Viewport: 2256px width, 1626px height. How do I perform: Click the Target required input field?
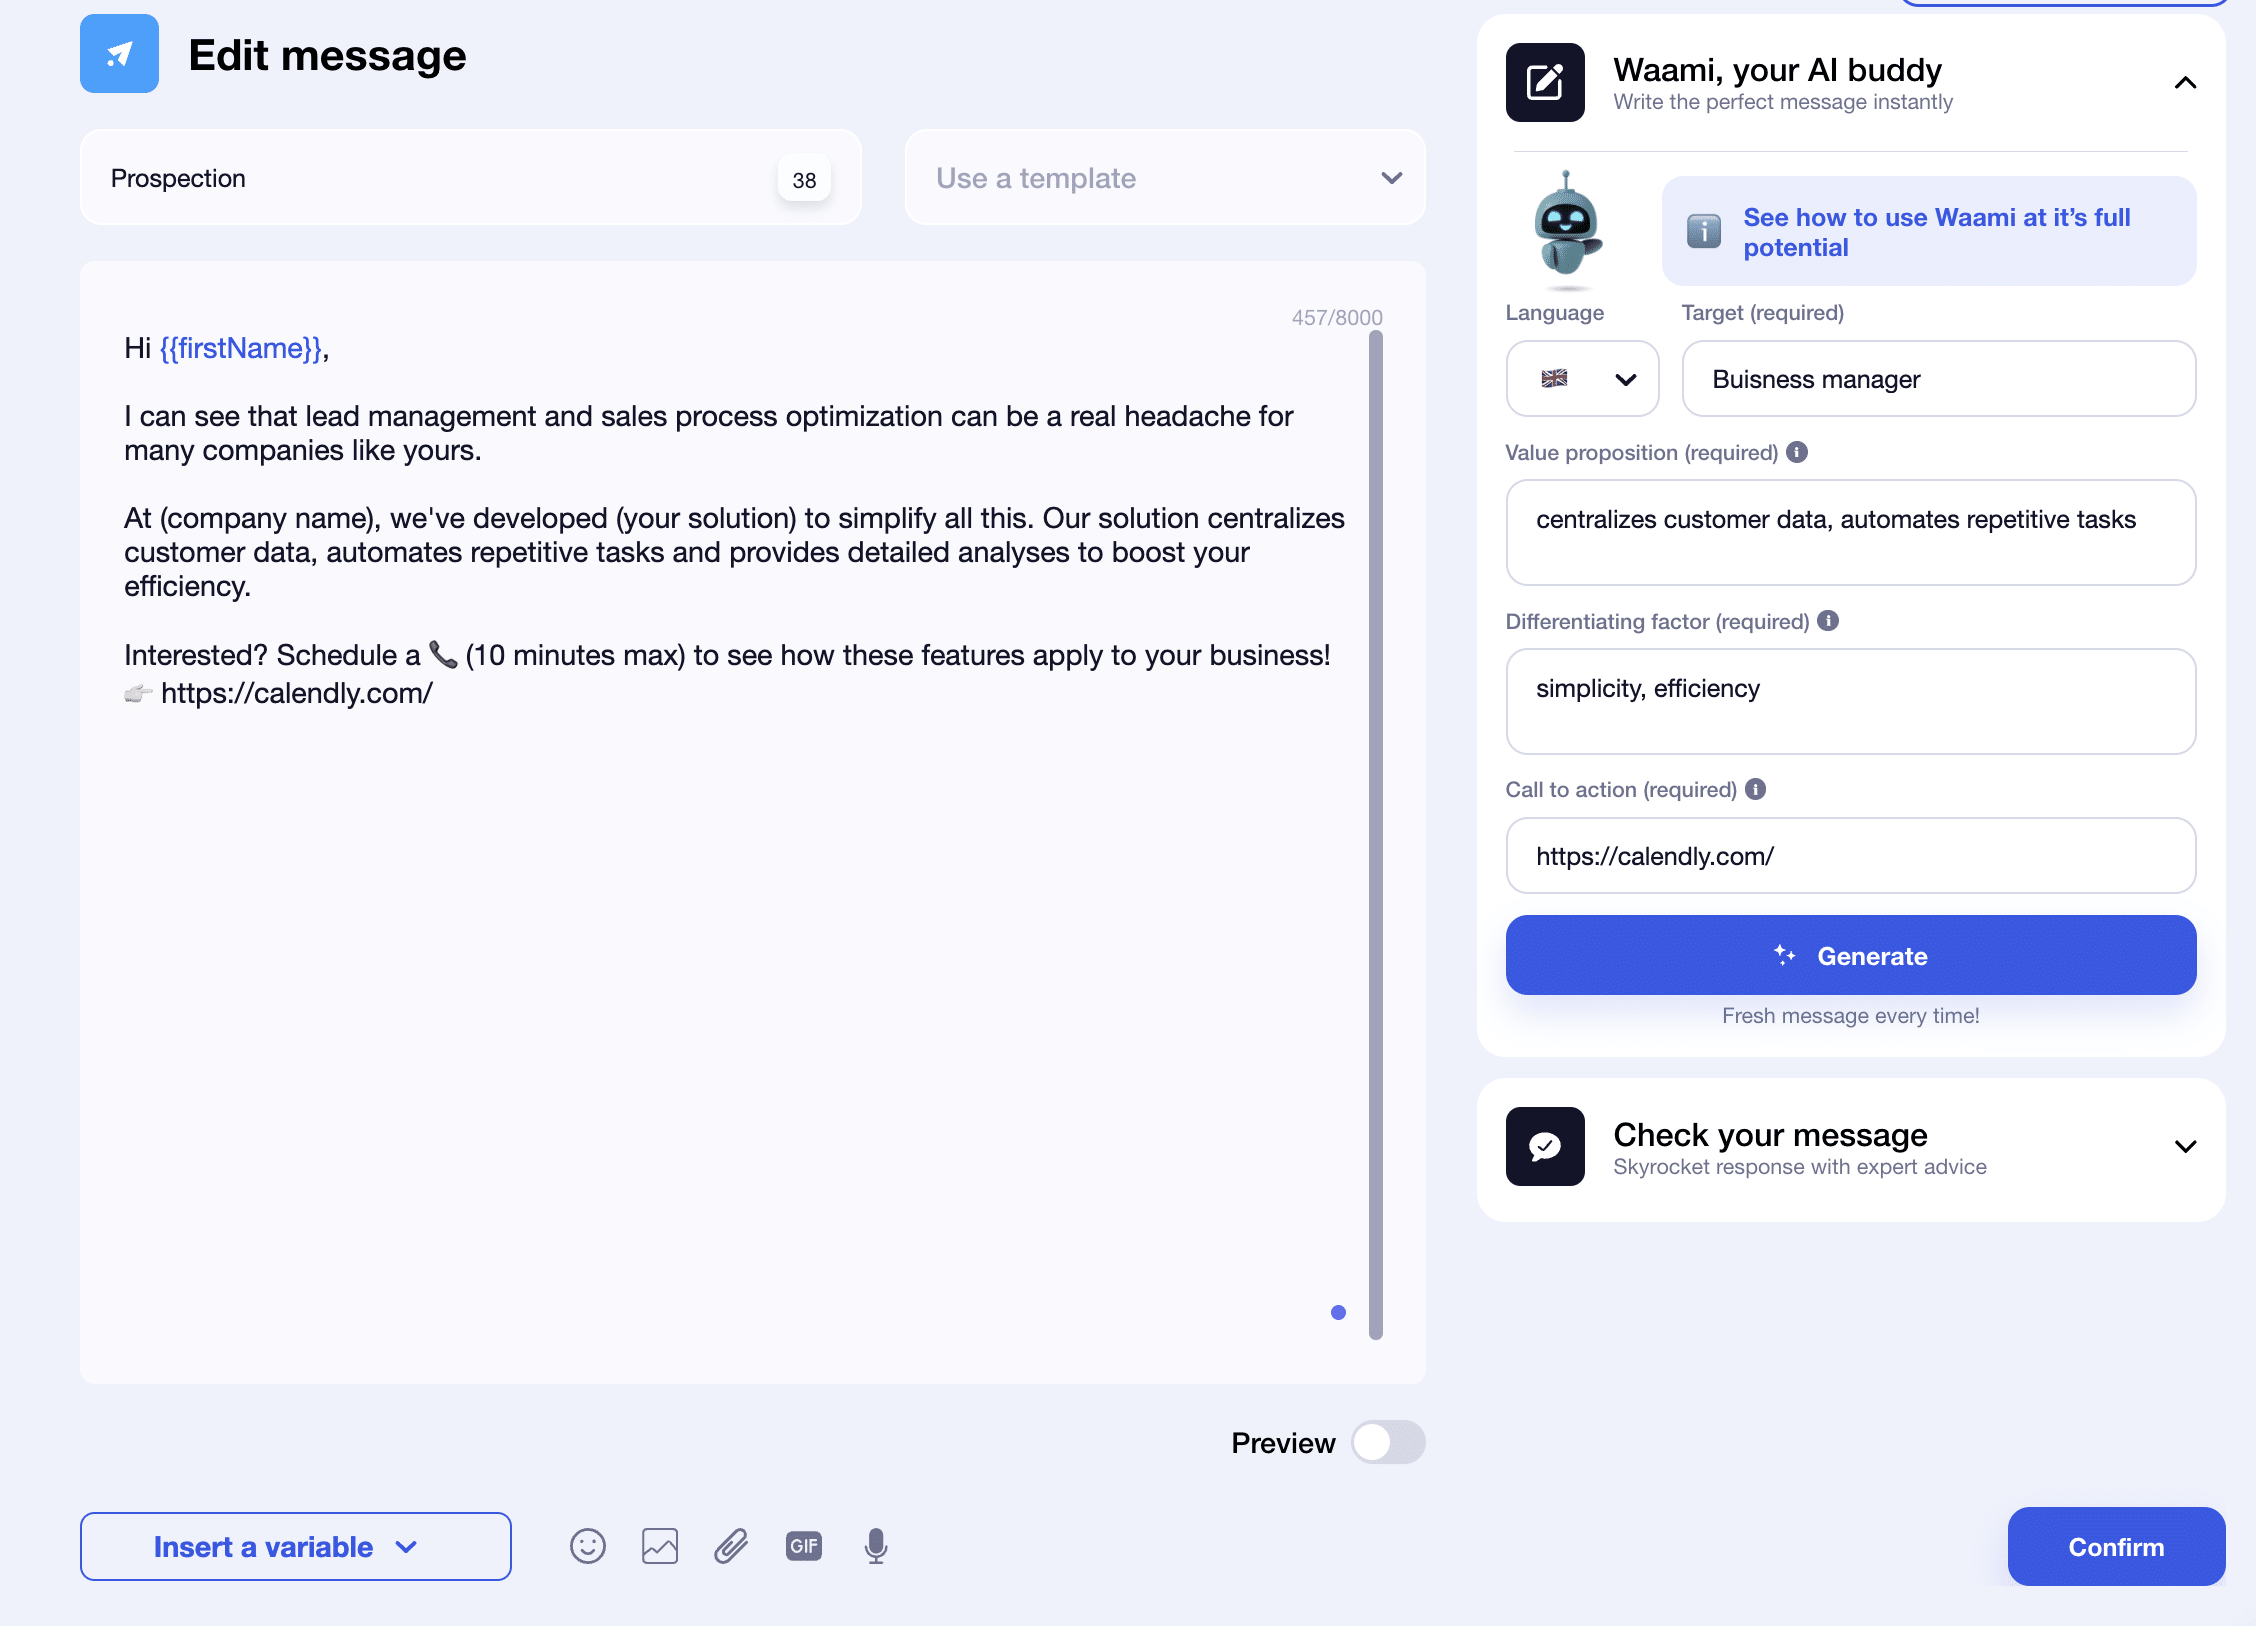click(1939, 378)
